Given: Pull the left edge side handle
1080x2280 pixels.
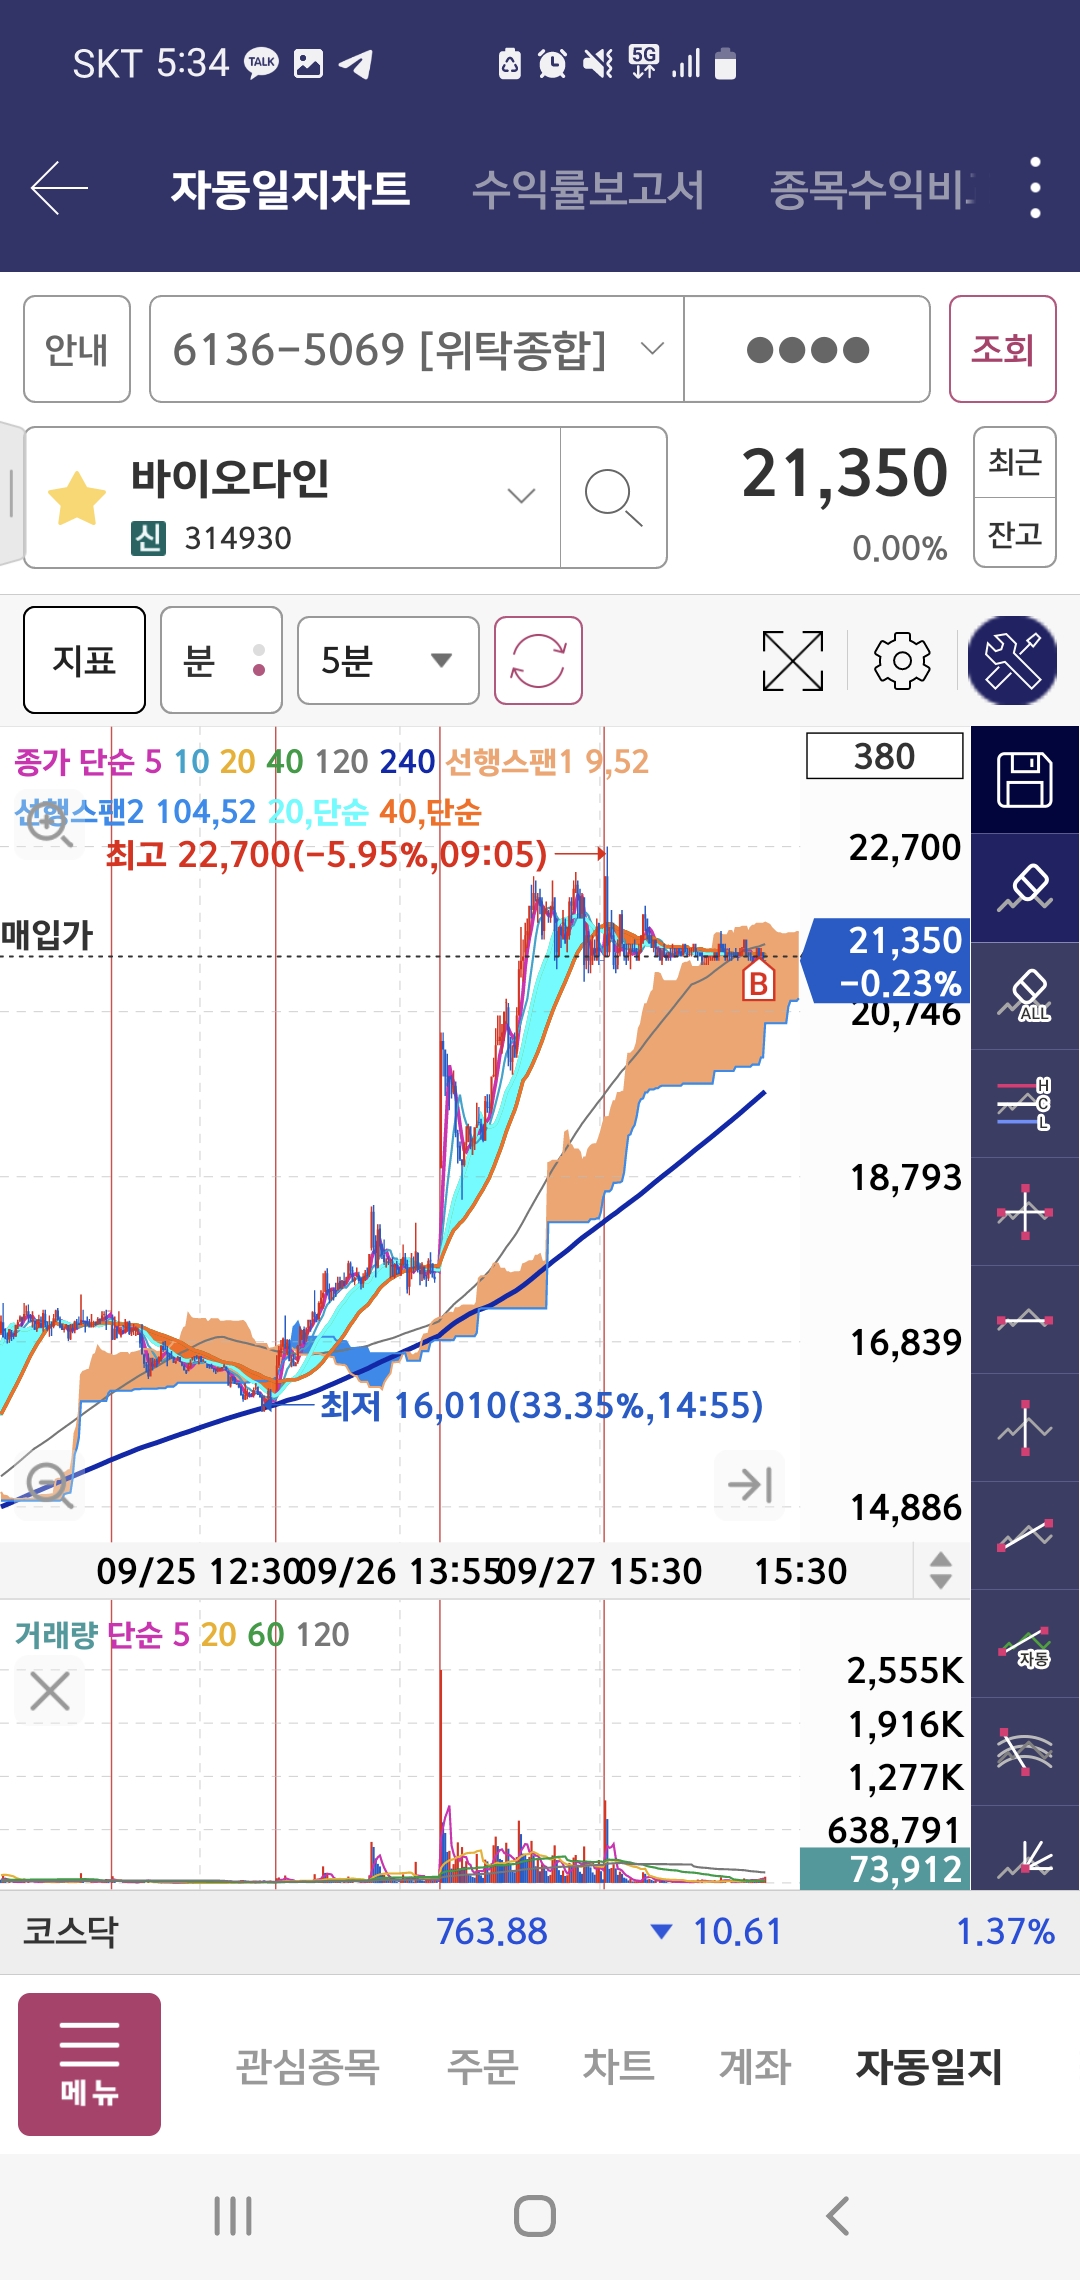Looking at the screenshot, I should point(11,494).
